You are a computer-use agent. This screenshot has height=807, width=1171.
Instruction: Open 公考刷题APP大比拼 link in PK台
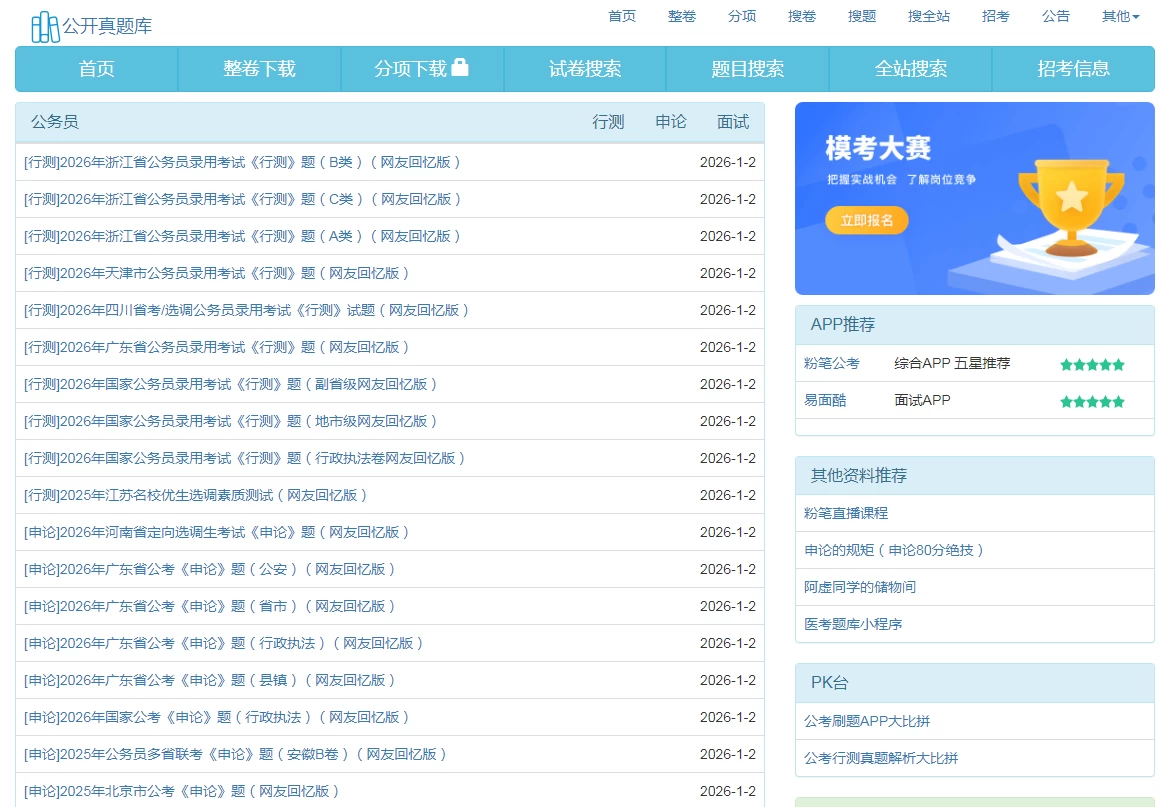(867, 721)
